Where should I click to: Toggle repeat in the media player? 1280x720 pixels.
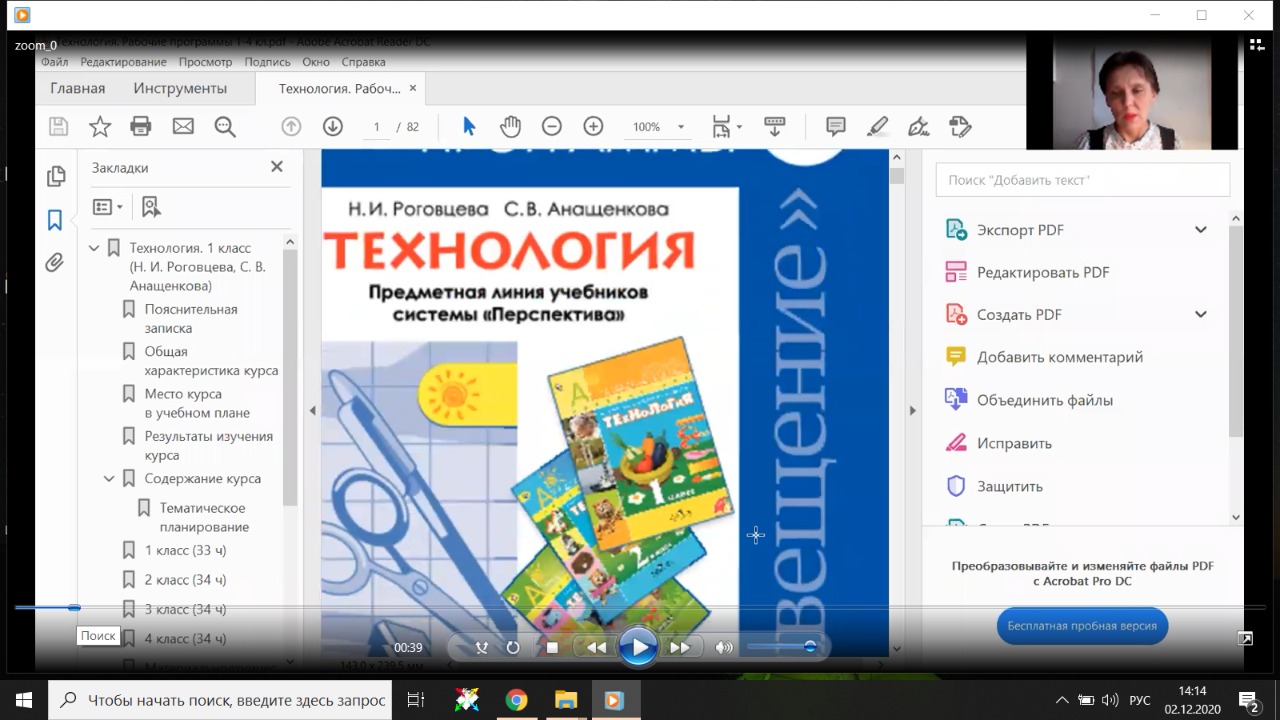[513, 647]
